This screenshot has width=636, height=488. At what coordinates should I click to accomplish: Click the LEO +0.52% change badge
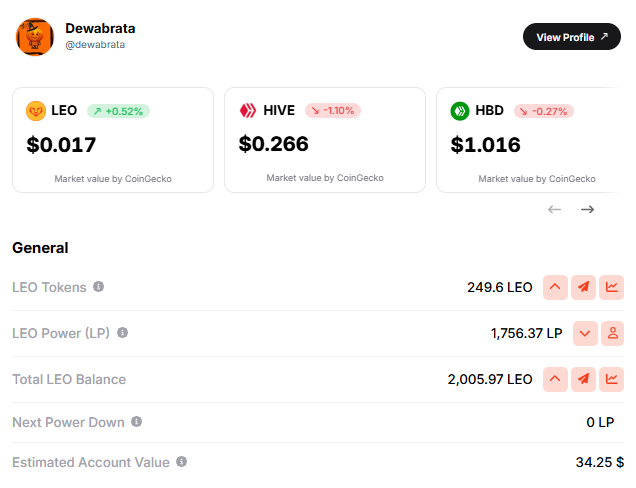118,111
